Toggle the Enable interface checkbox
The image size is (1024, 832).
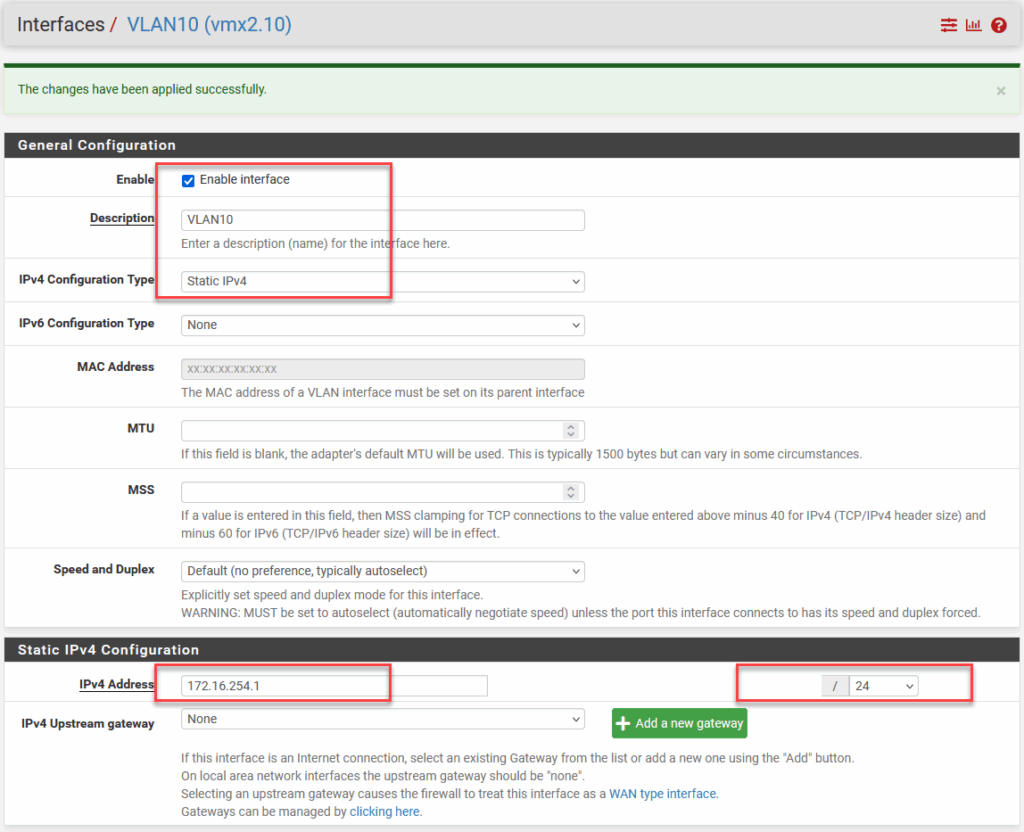(188, 180)
